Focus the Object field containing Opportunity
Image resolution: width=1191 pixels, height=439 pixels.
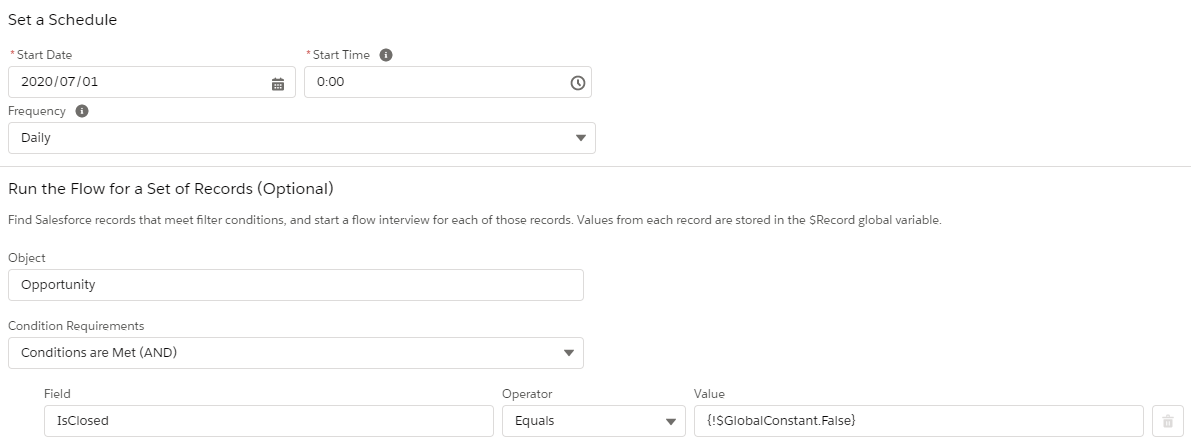point(295,285)
